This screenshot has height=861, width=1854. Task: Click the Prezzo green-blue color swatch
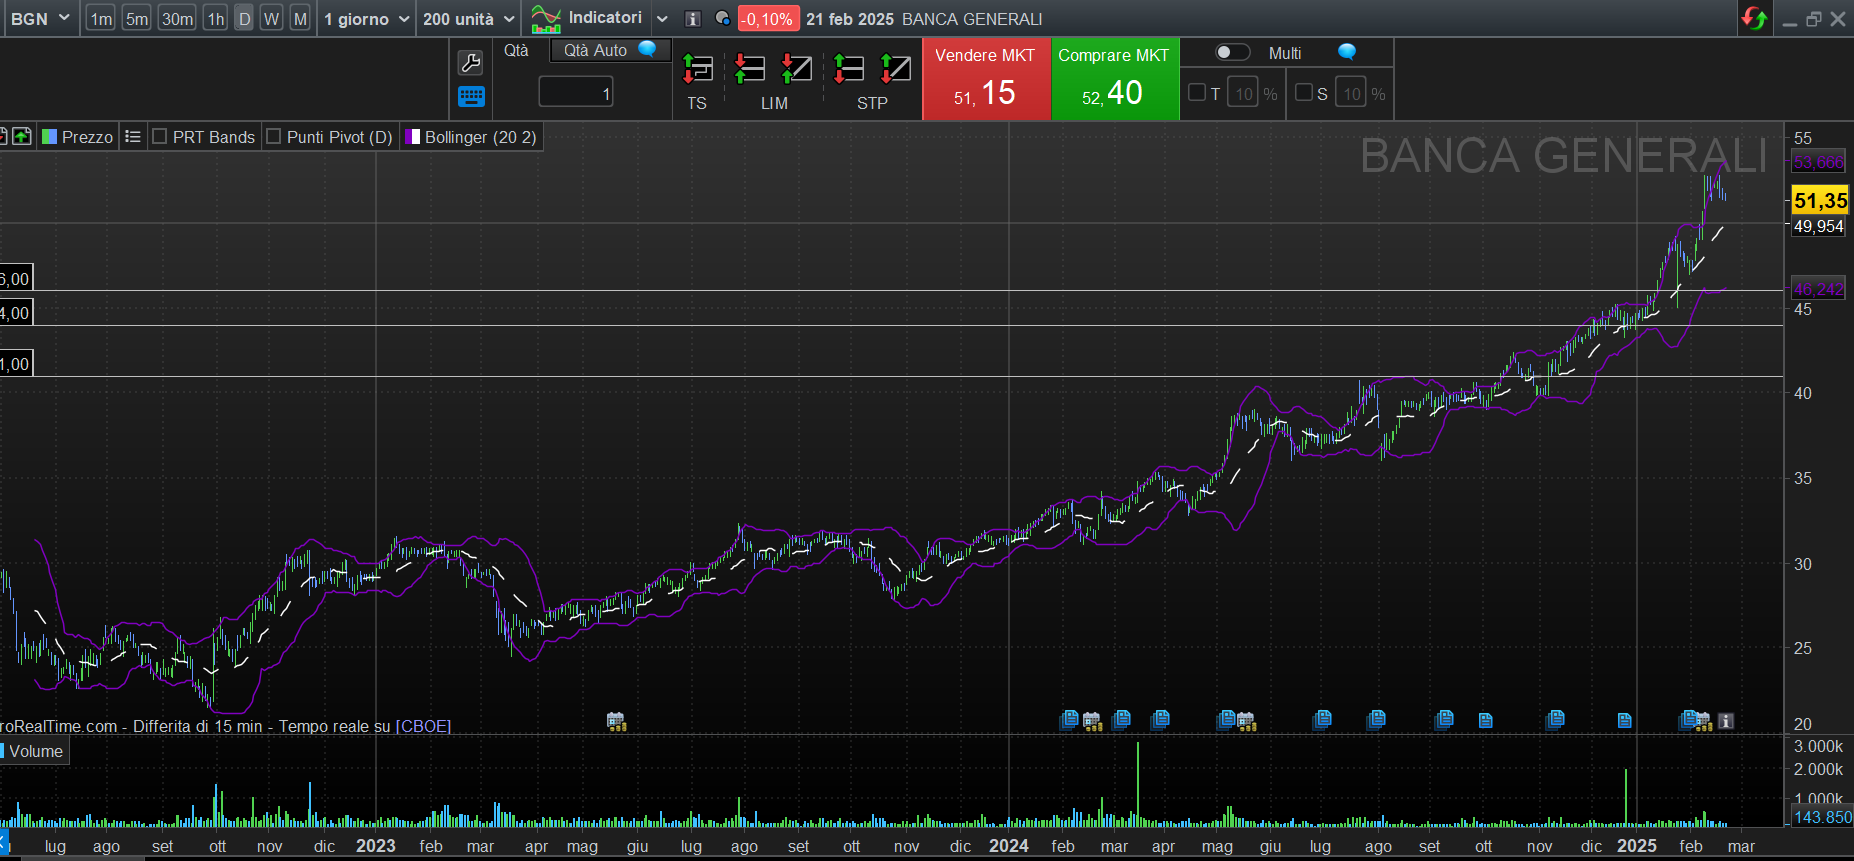49,136
